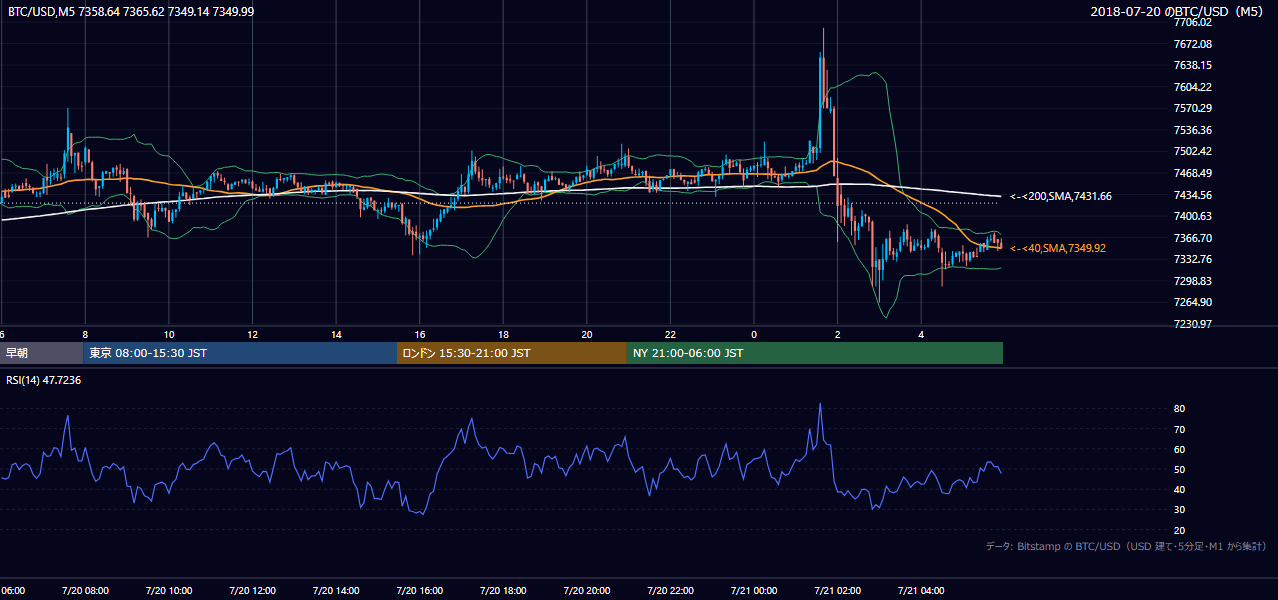Click RSI axis level 70
The image size is (1278, 600).
tap(1179, 430)
